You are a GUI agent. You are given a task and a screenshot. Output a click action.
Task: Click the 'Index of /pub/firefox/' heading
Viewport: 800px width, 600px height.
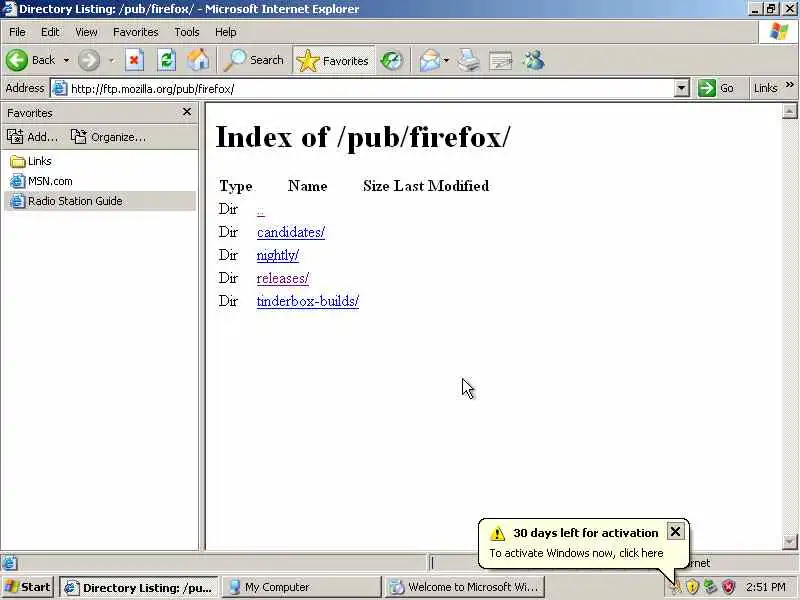[363, 137]
